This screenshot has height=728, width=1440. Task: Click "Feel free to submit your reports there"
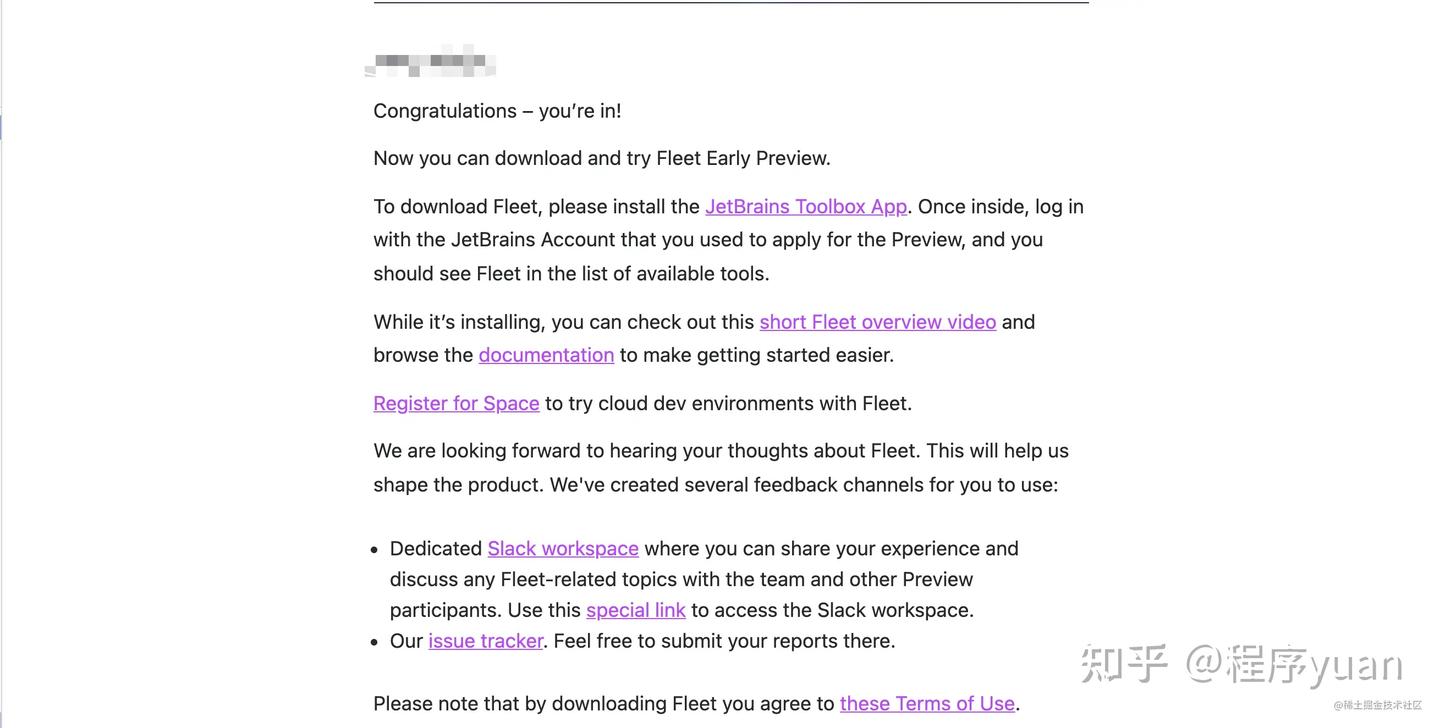point(724,641)
